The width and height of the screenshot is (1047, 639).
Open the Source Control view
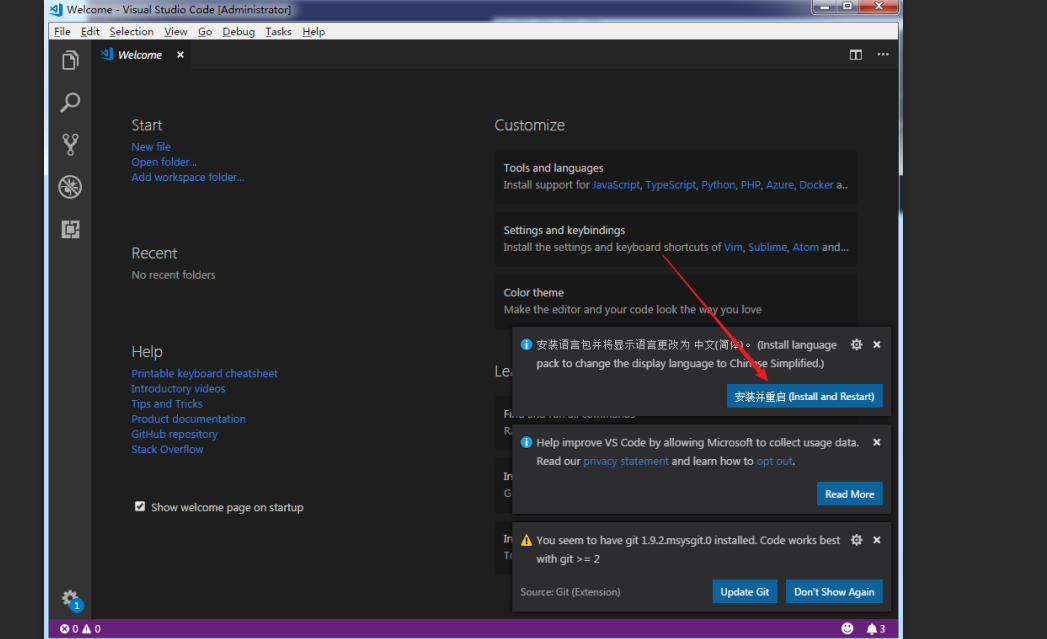coord(70,144)
